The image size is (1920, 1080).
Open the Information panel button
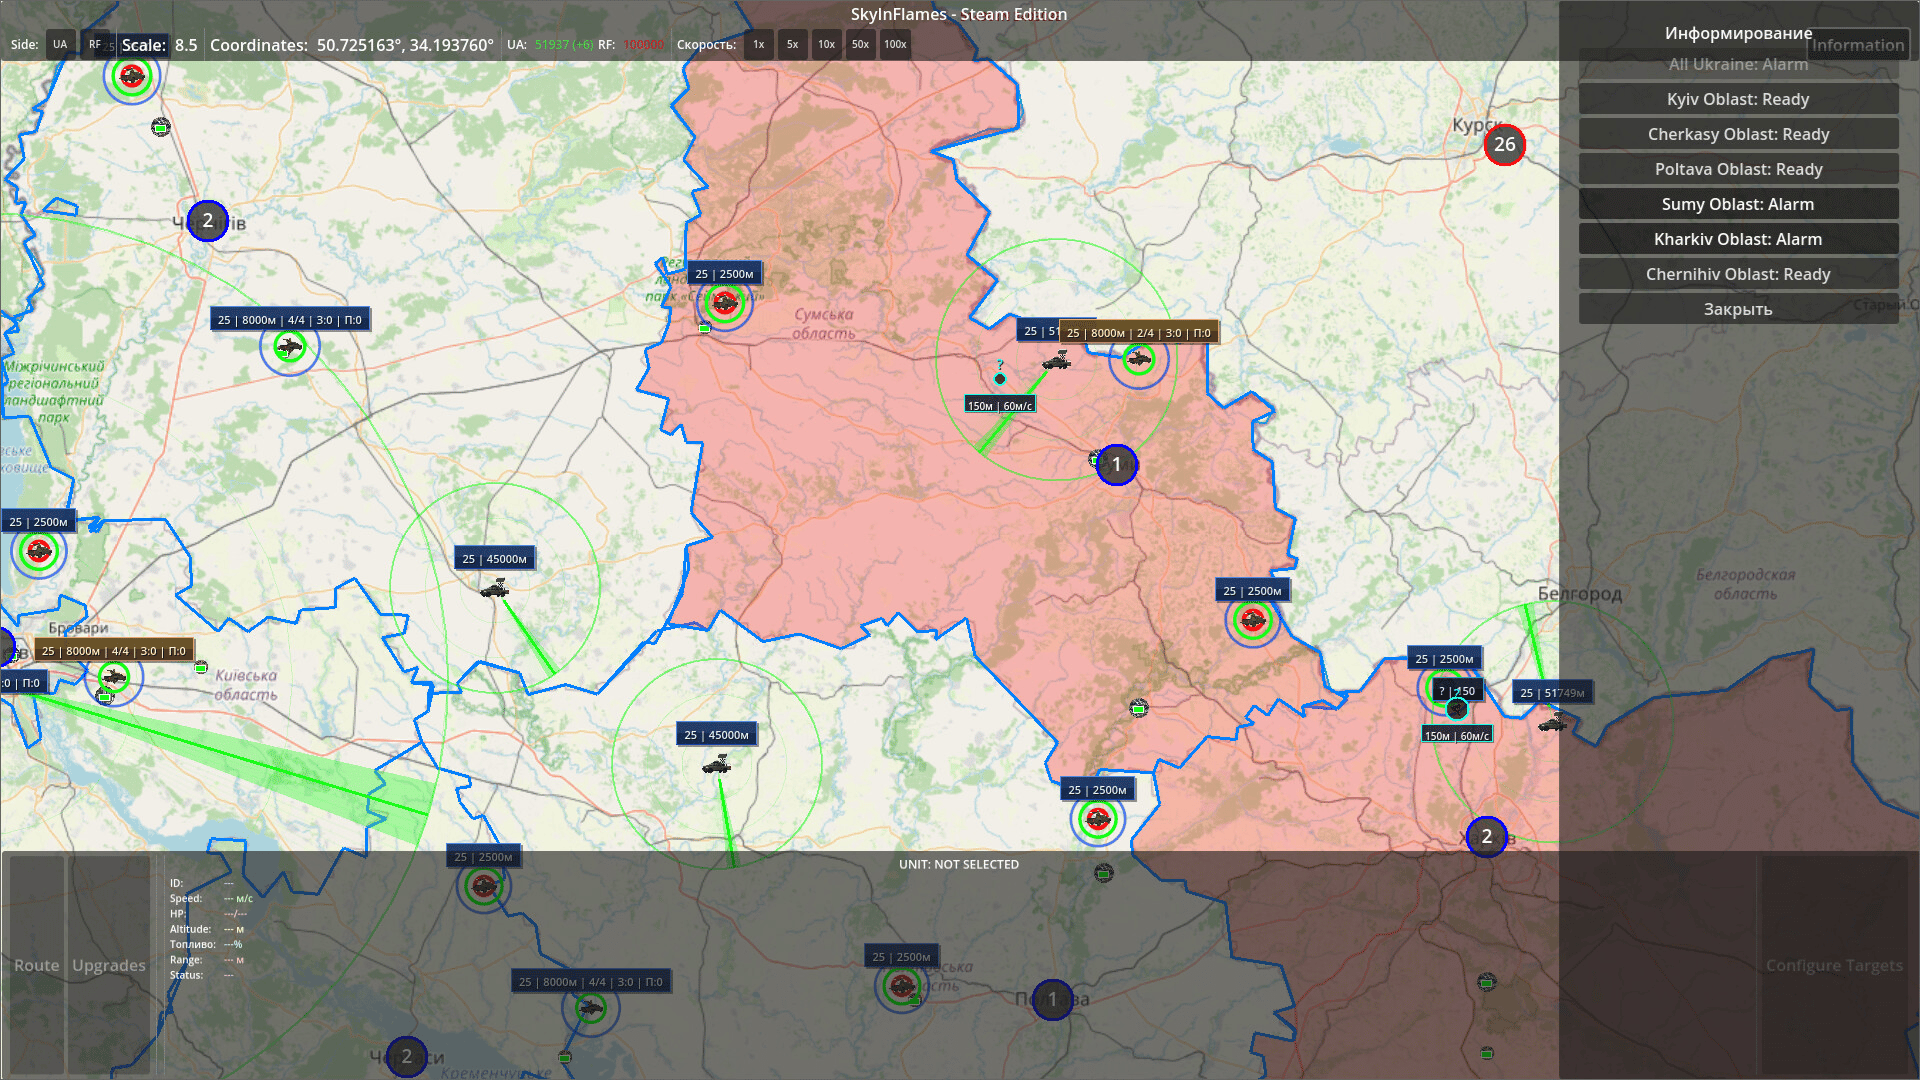(x=1857, y=45)
